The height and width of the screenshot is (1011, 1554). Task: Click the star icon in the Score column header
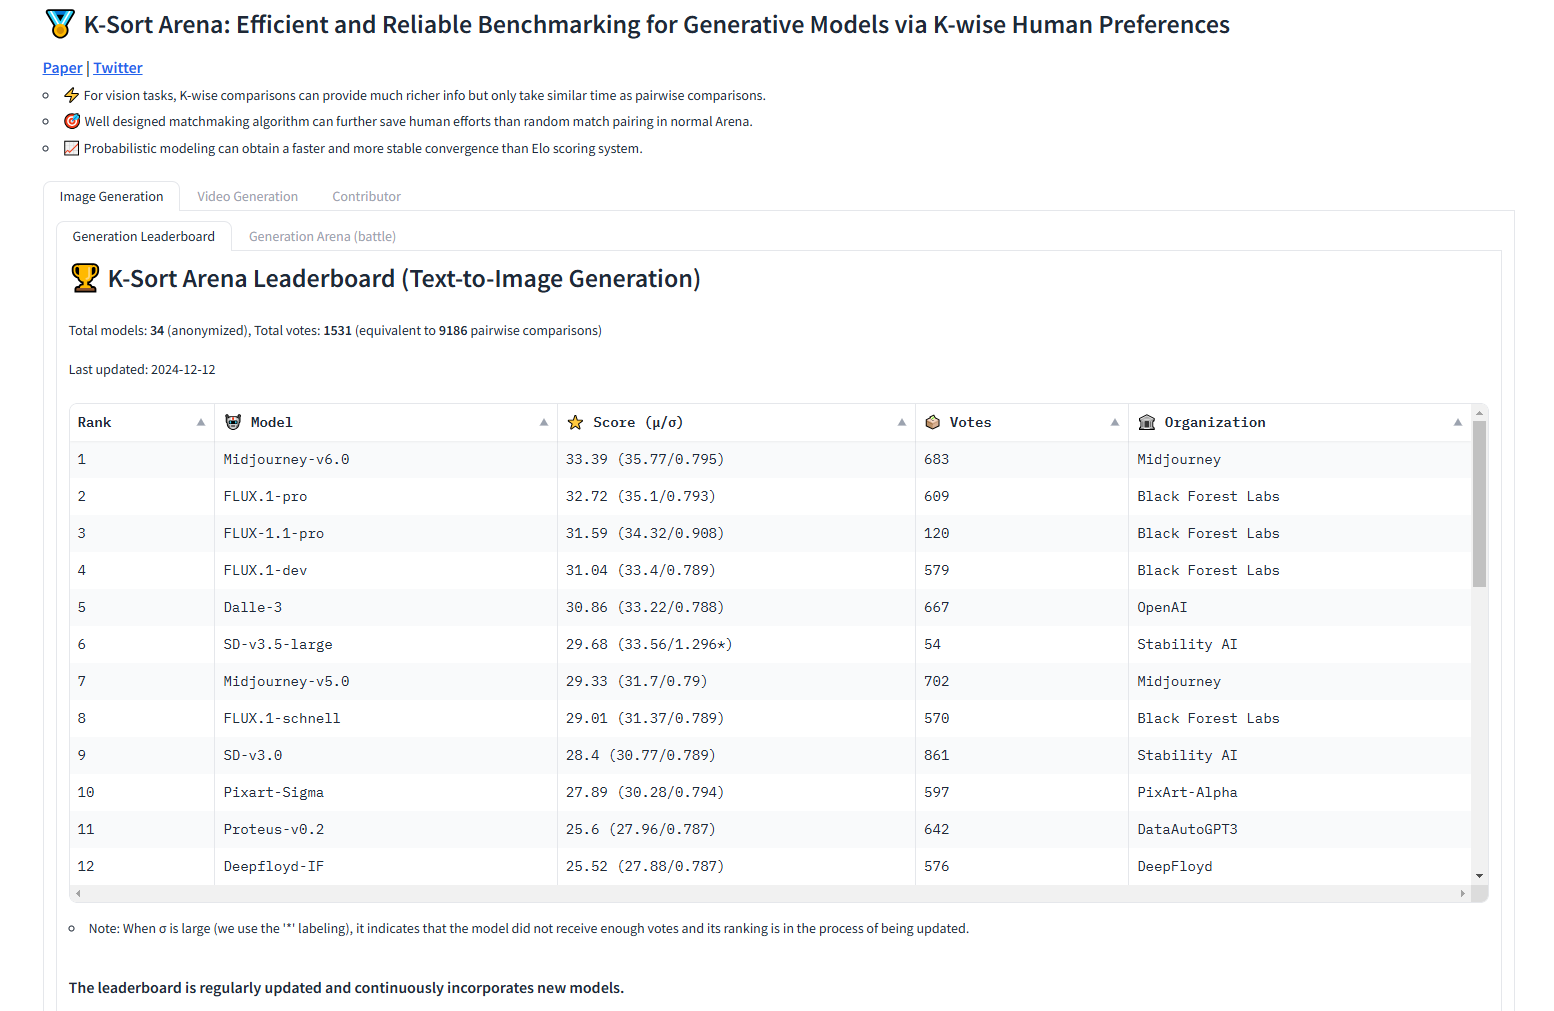575,422
